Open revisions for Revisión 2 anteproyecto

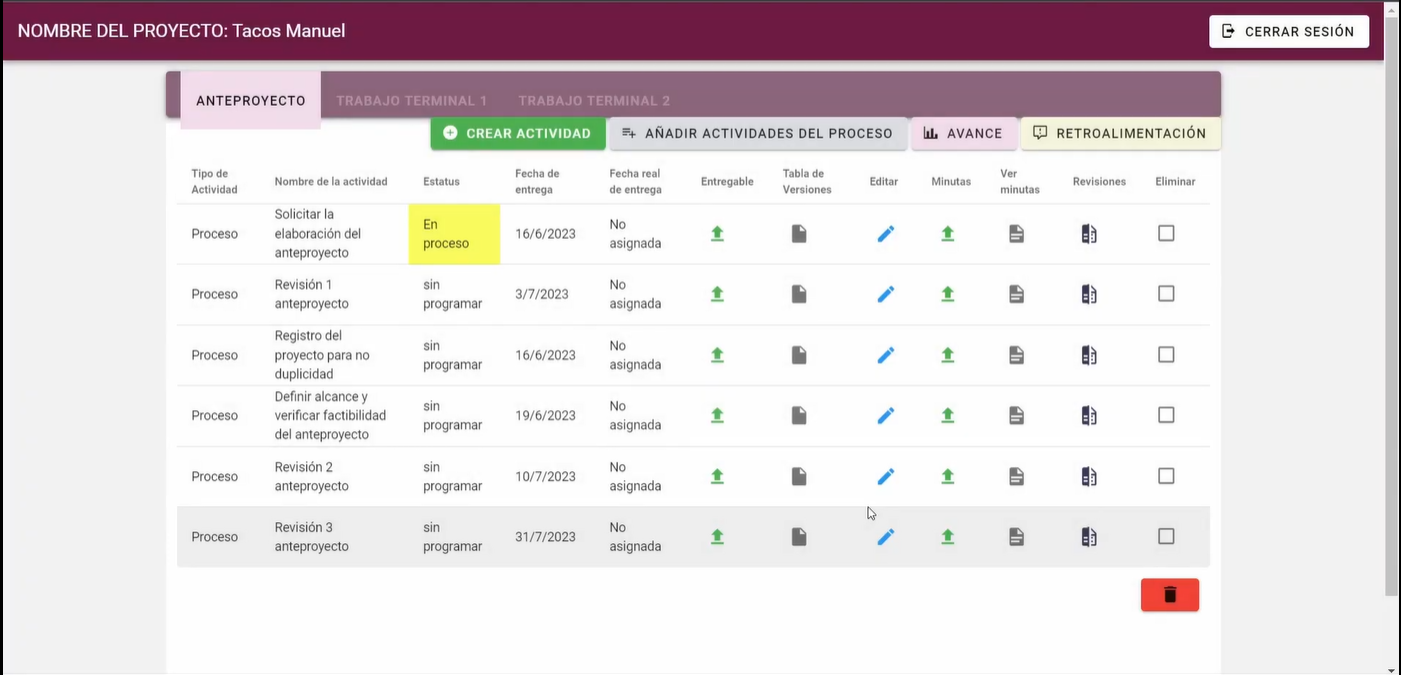pyautogui.click(x=1089, y=477)
